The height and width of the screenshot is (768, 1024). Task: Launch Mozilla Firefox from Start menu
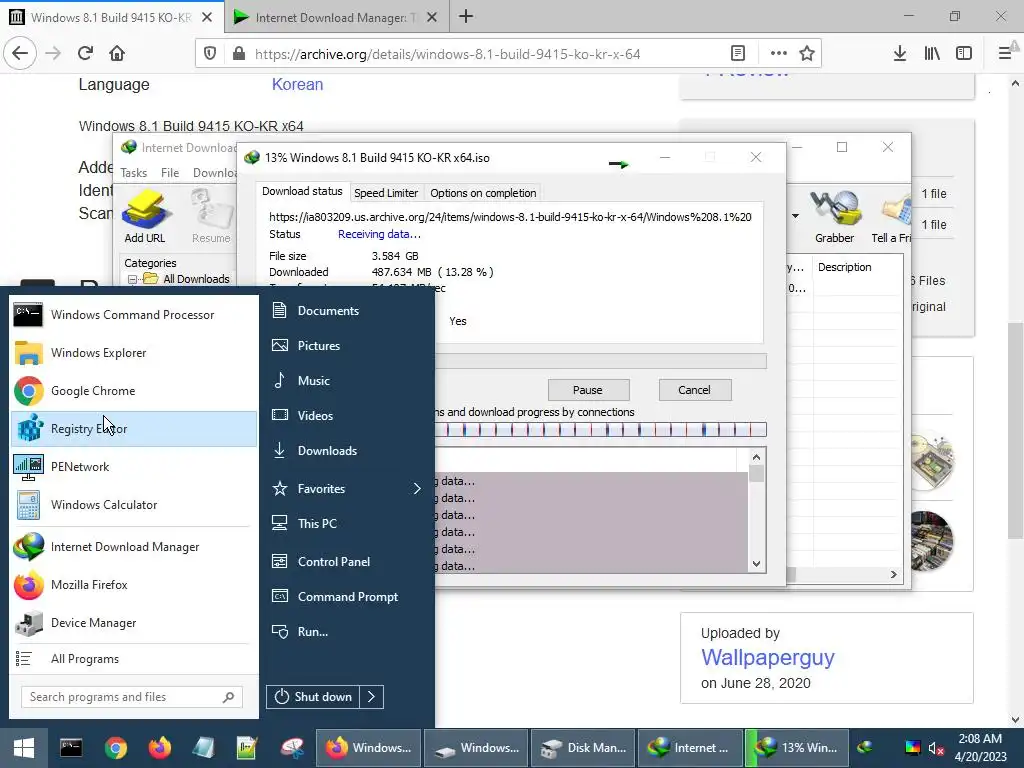click(x=134, y=584)
